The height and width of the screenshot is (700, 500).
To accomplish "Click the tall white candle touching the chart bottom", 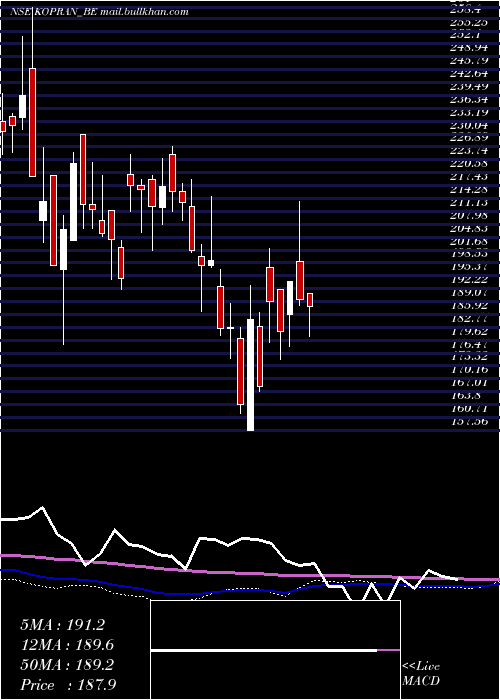I will [x=250, y=375].
